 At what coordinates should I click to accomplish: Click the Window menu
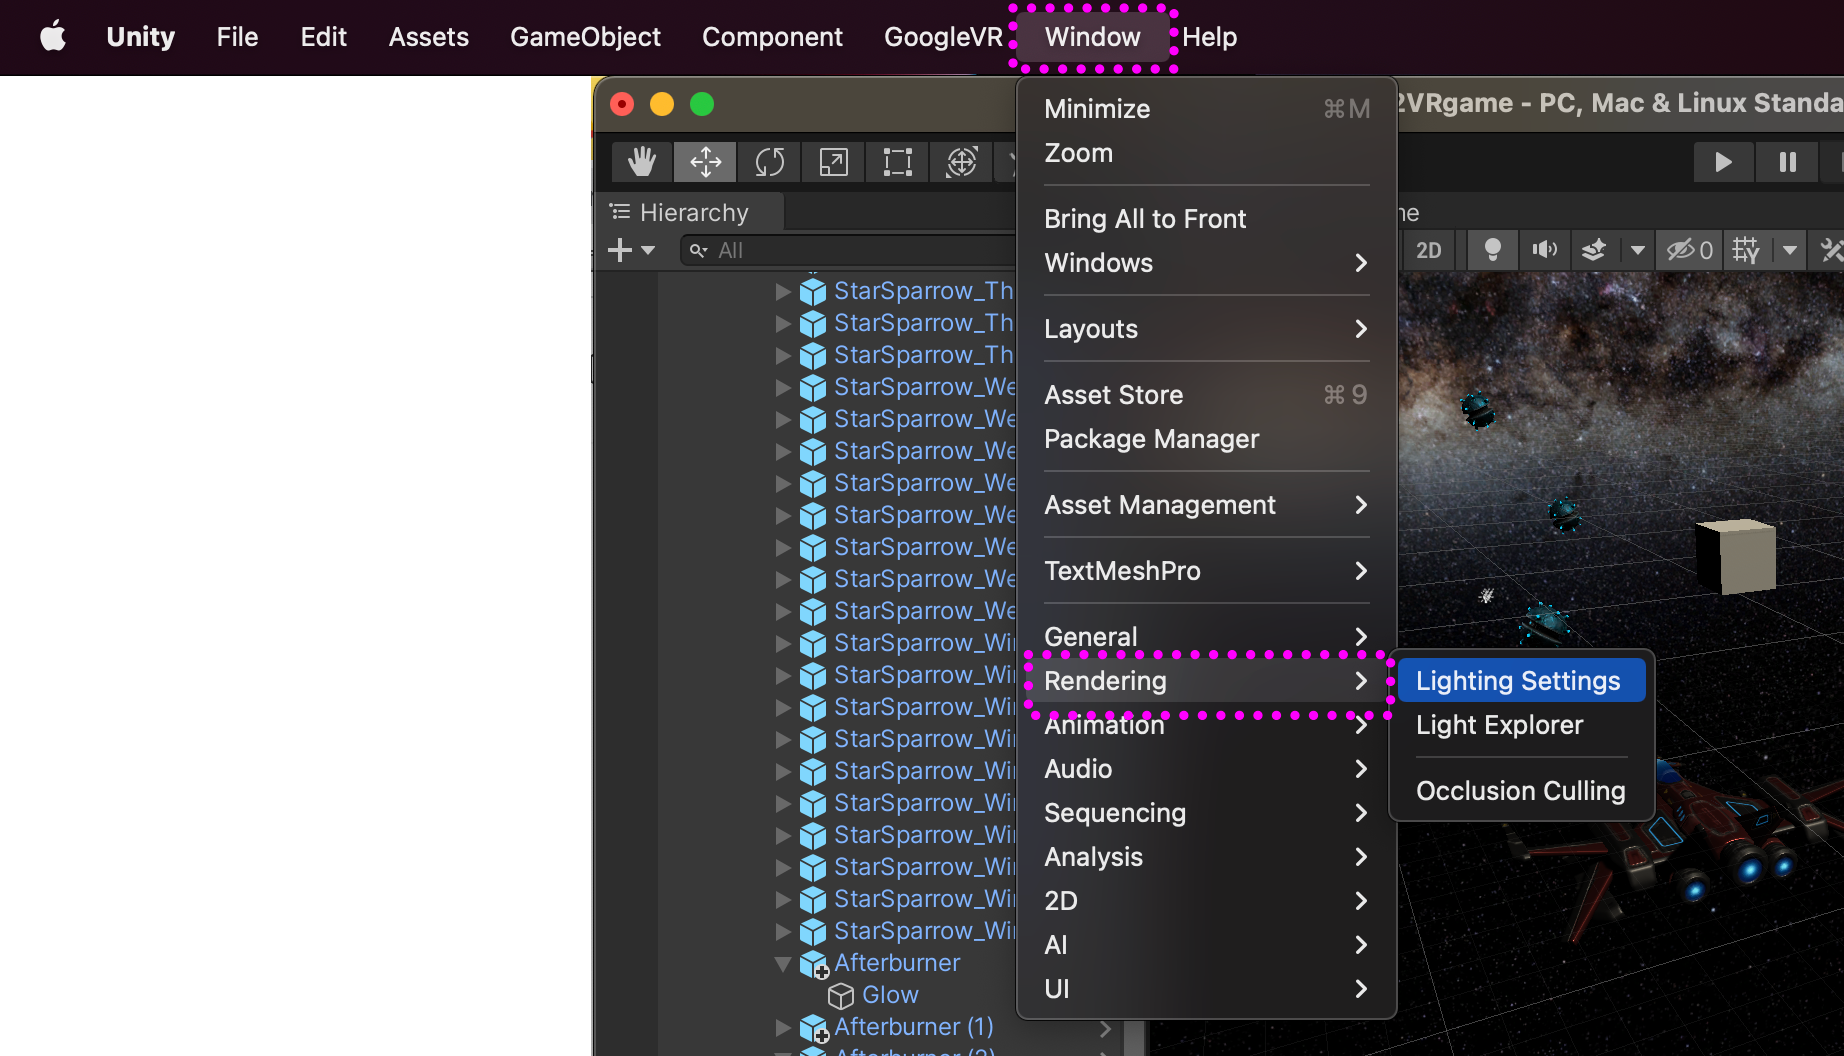click(1093, 37)
